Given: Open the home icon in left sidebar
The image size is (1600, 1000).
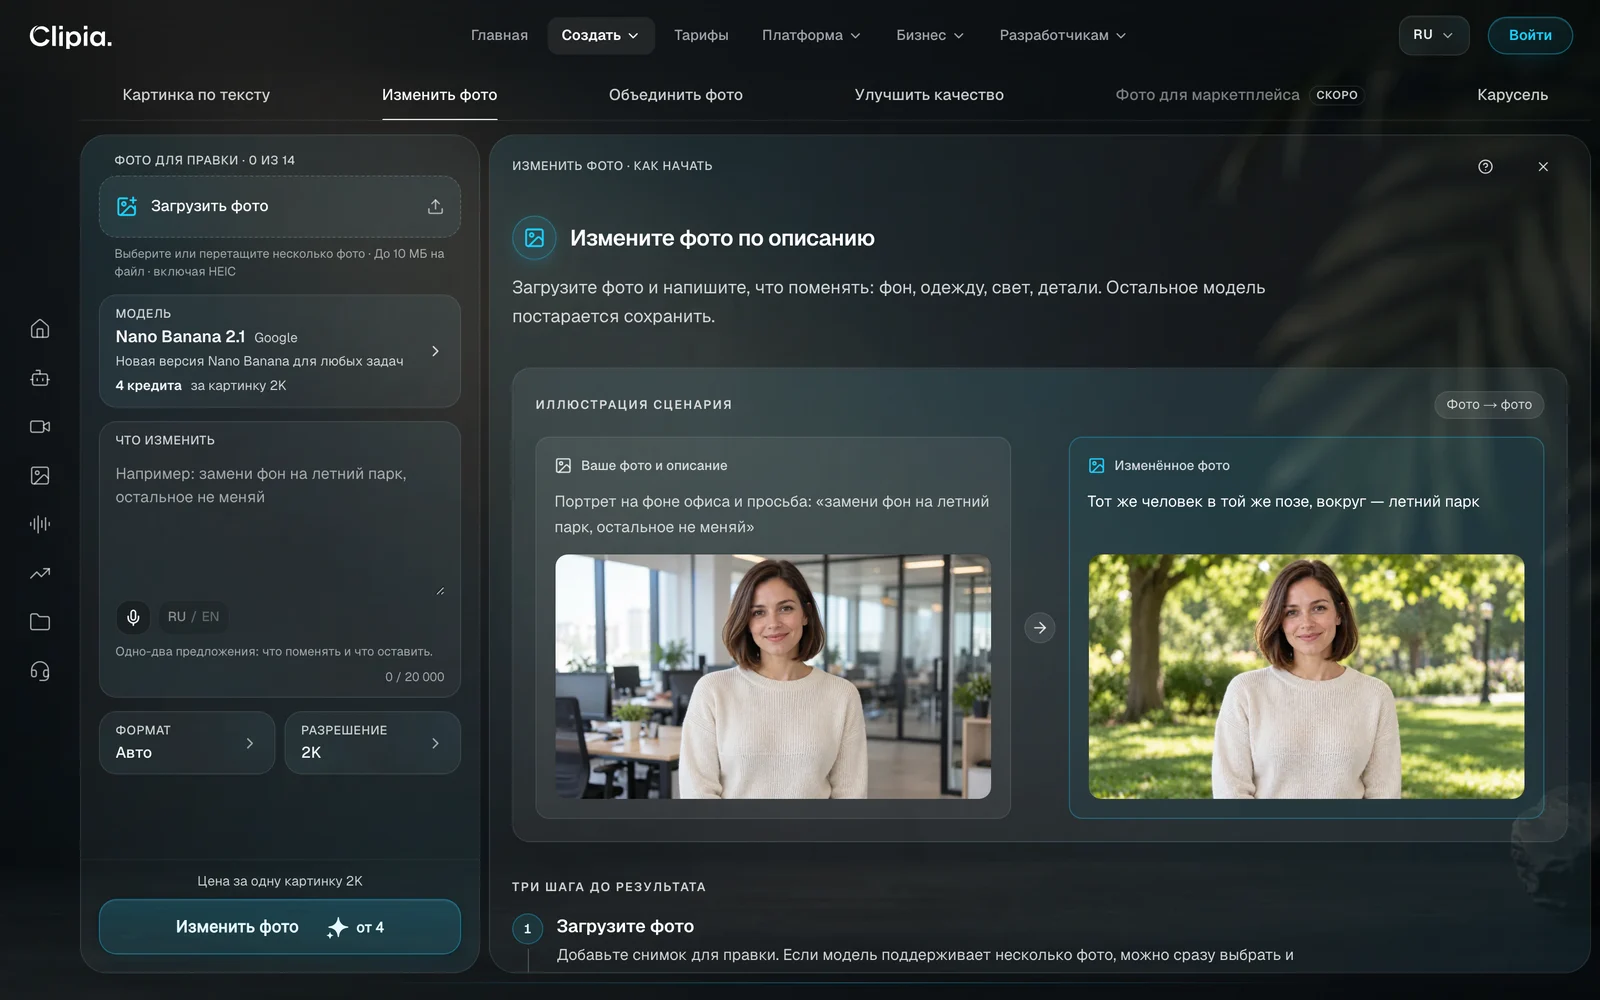Looking at the screenshot, I should pyautogui.click(x=40, y=329).
